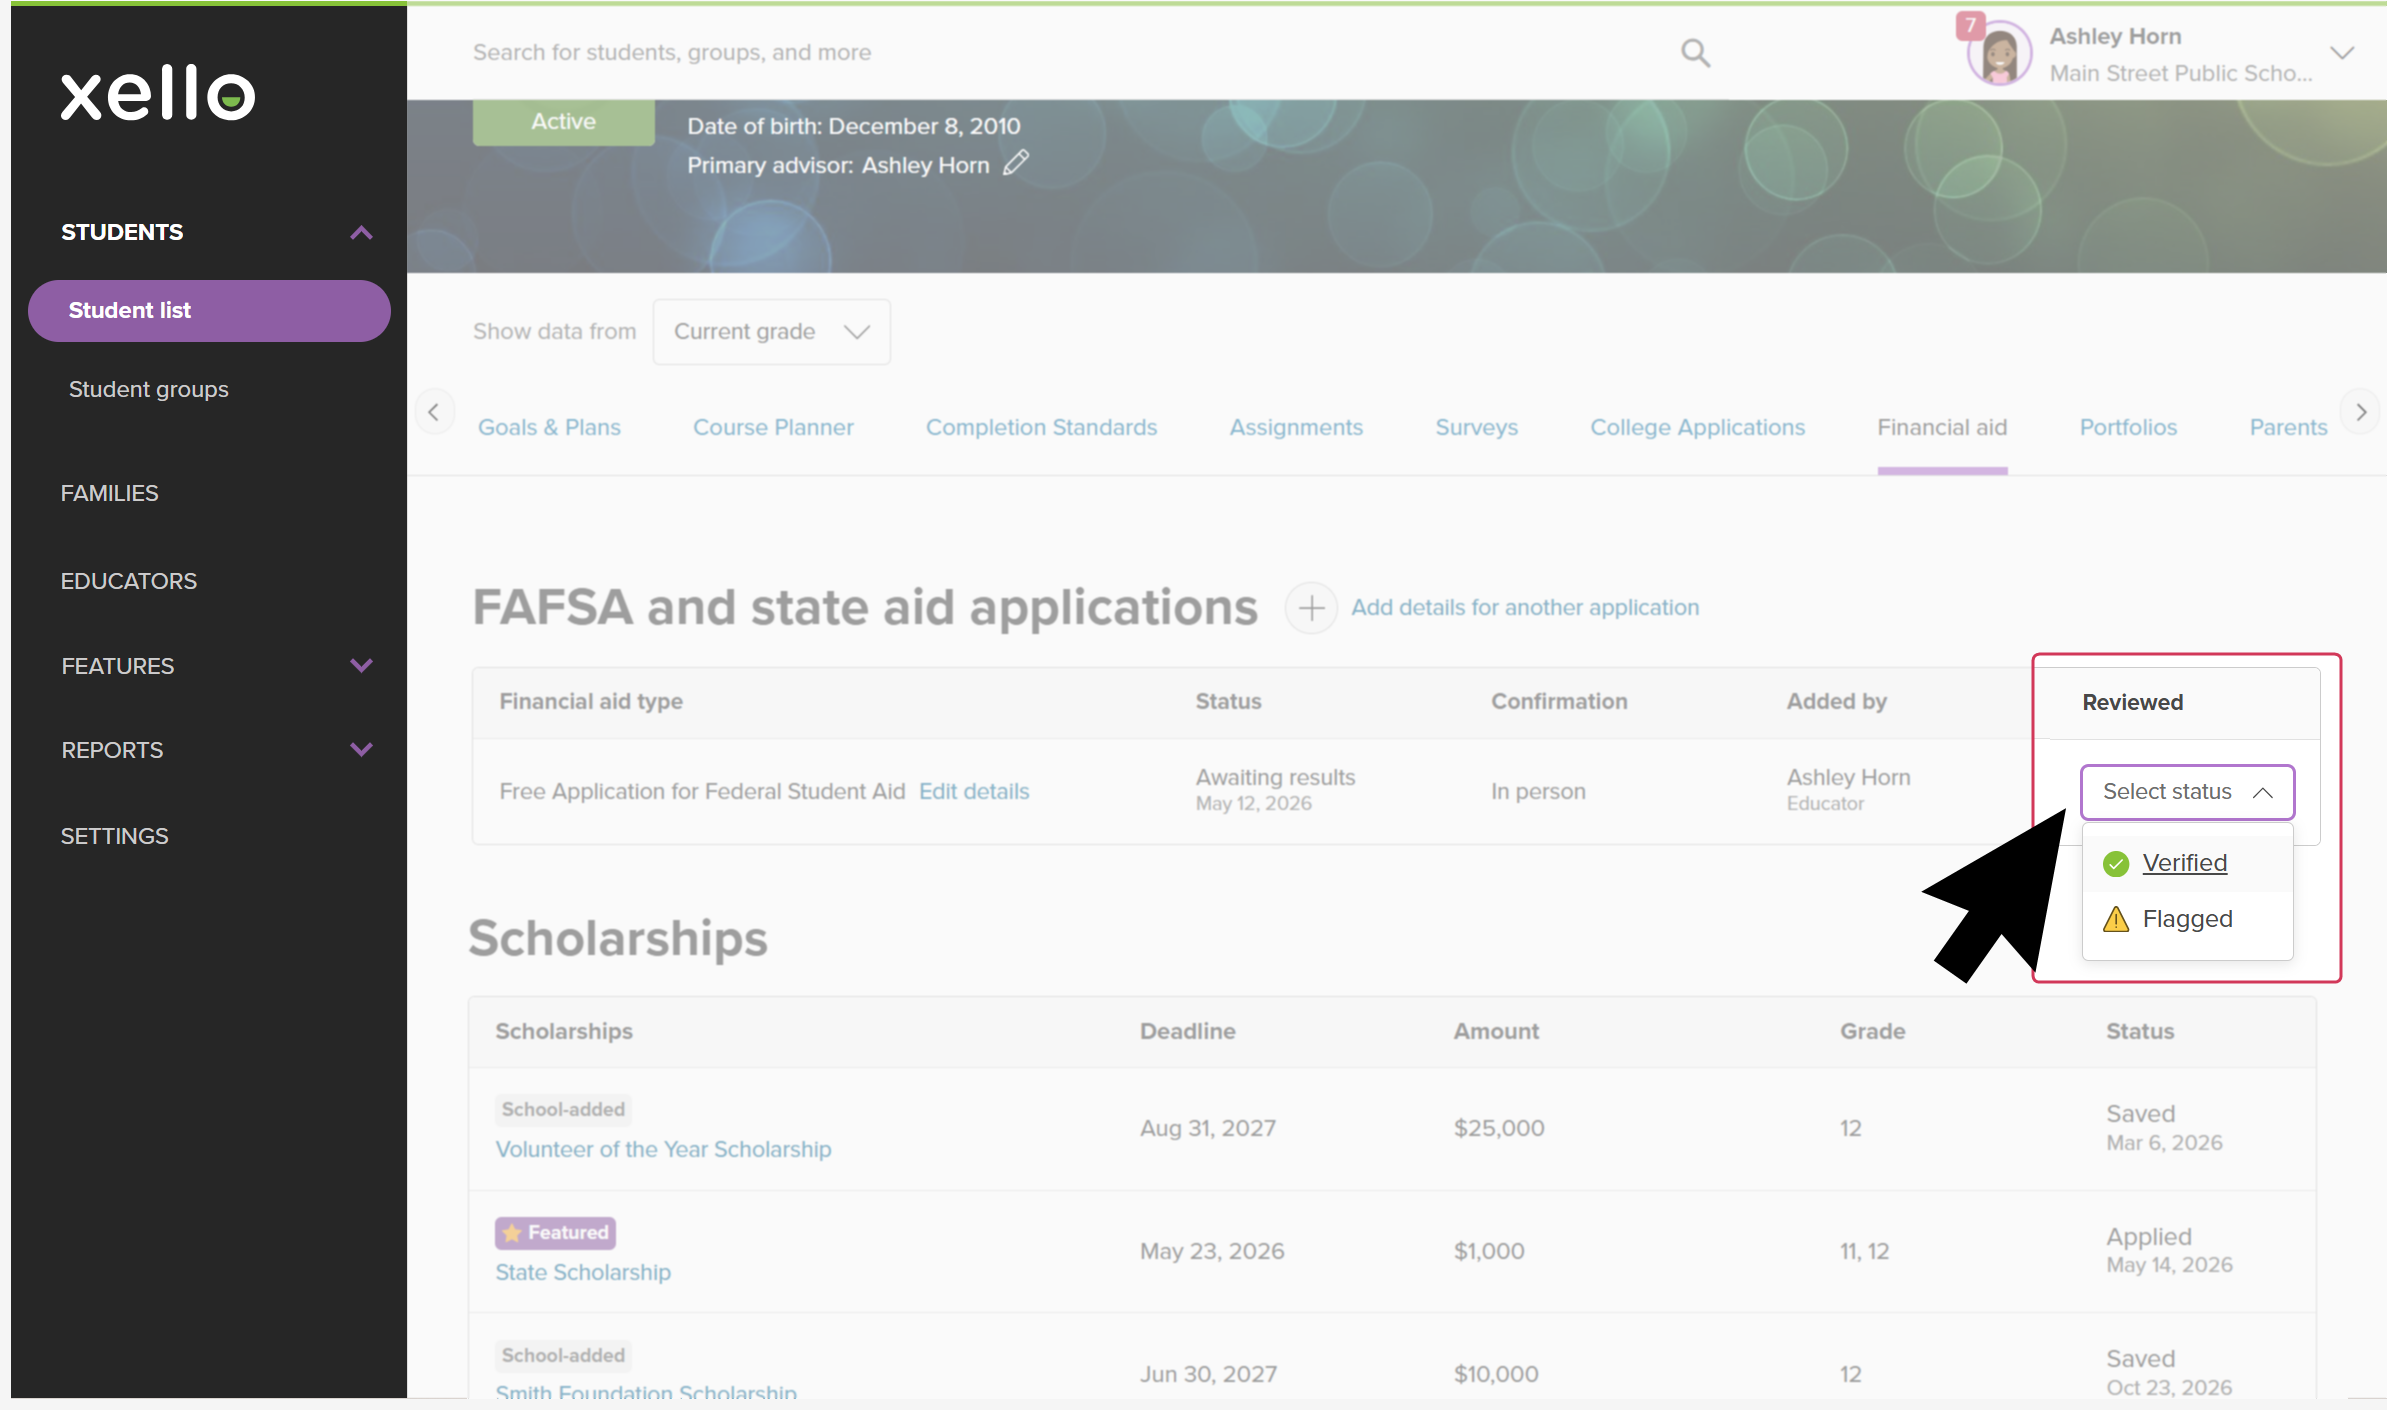Switch to Goals & Plans tab
Viewport: 2387px width, 1410px height.
pos(549,428)
